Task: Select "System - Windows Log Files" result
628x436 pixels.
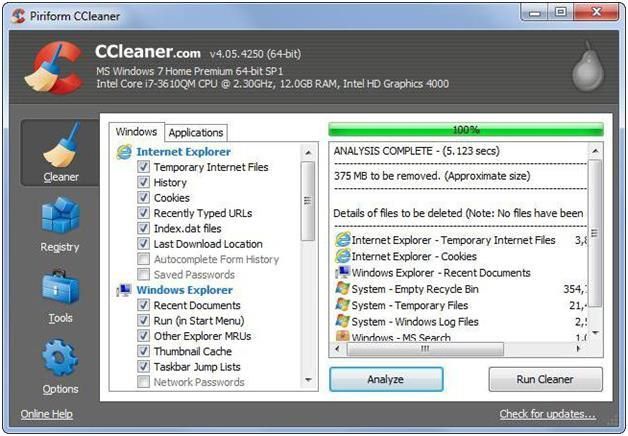Action: (x=461, y=321)
